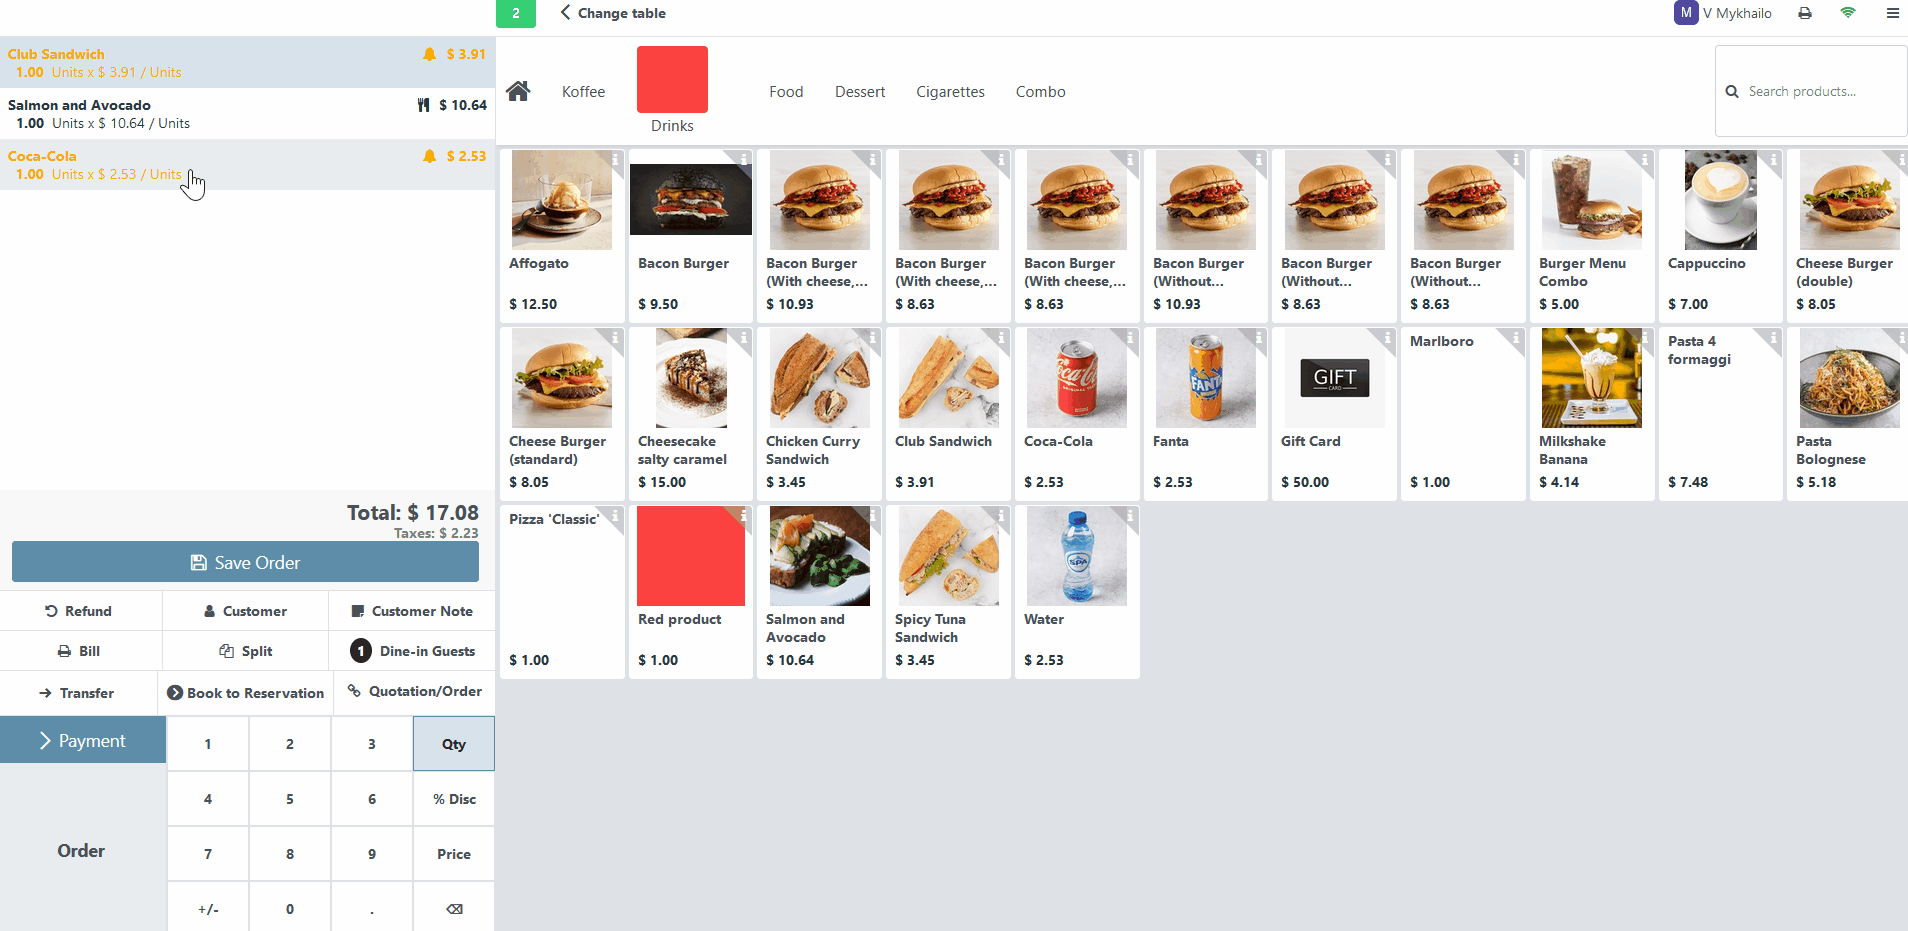
Task: Open Book to Reservation option
Action: click(245, 693)
